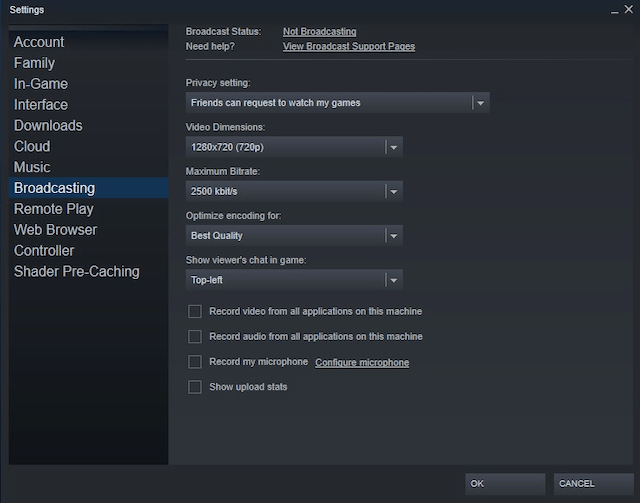
Task: Open the Optimize encoding for dropdown
Action: point(294,236)
